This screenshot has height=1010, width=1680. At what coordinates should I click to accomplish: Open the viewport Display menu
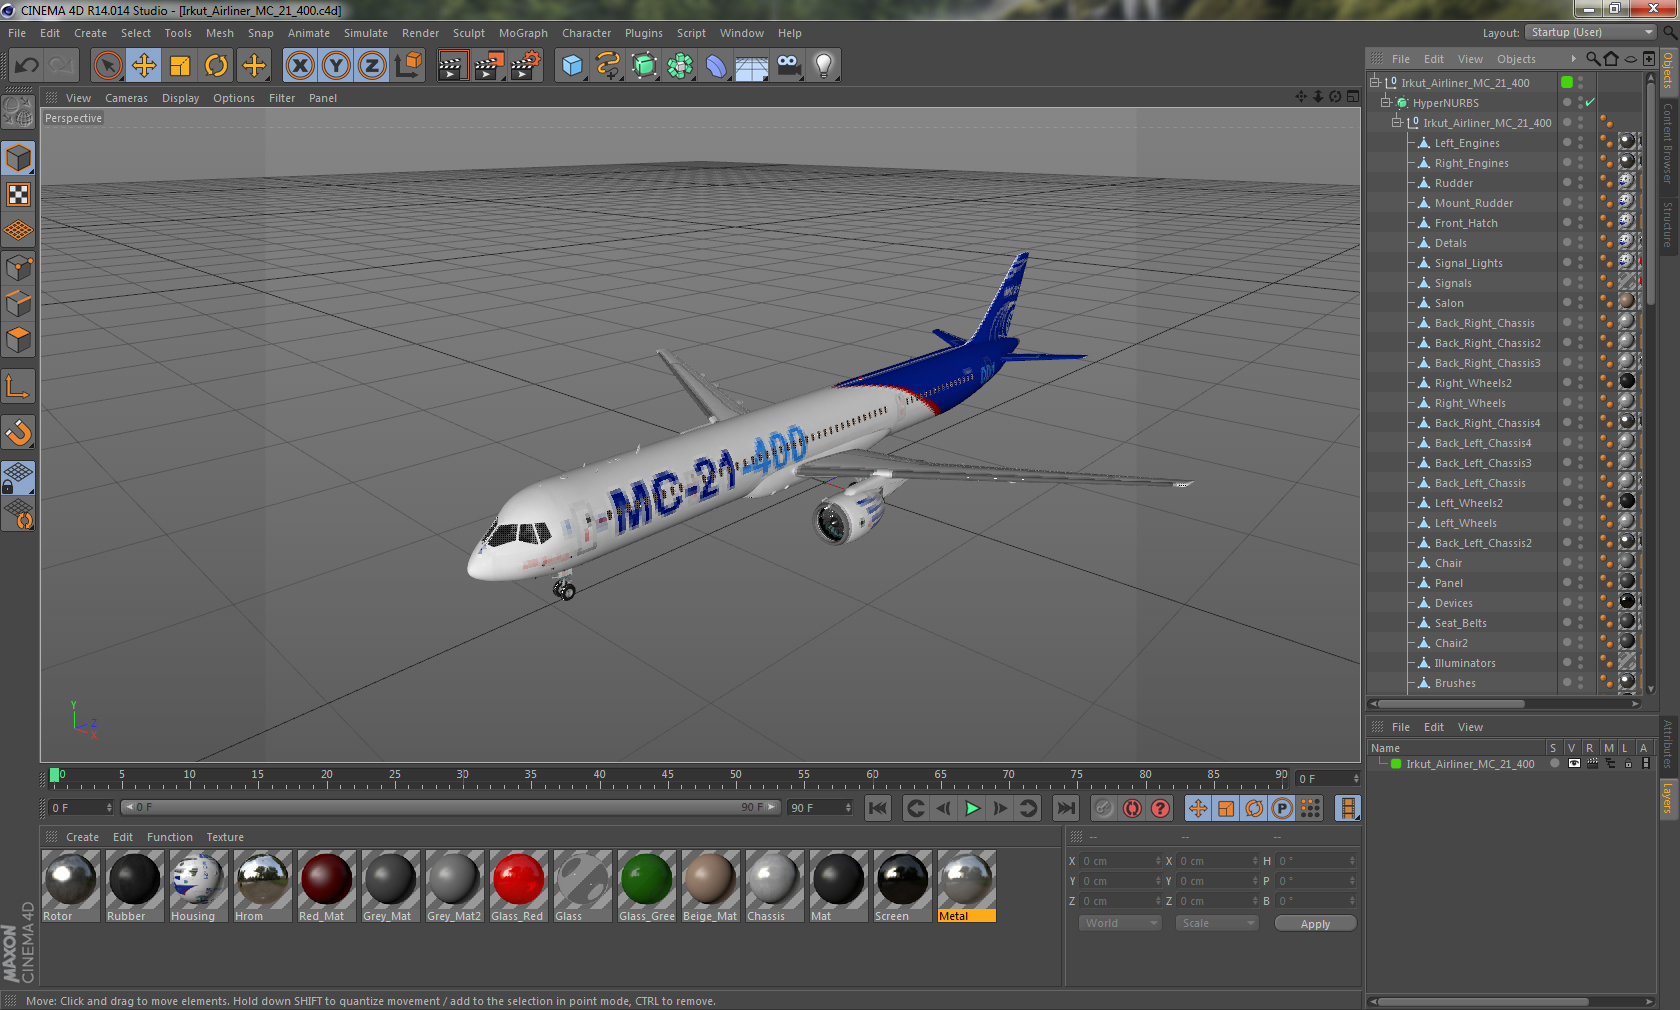180,98
